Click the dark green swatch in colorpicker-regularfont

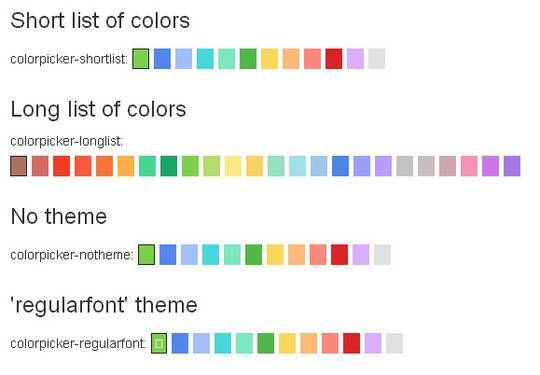(266, 343)
